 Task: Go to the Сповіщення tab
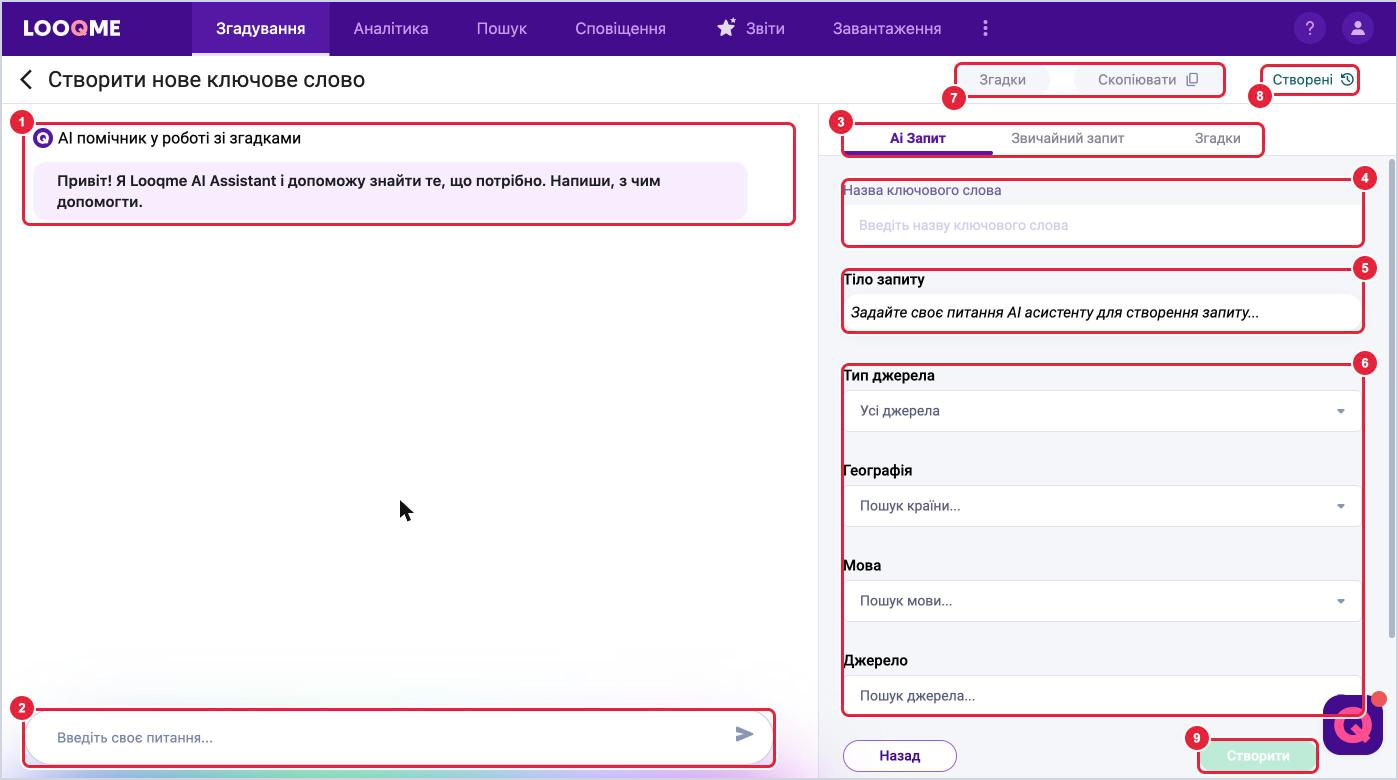pos(620,28)
